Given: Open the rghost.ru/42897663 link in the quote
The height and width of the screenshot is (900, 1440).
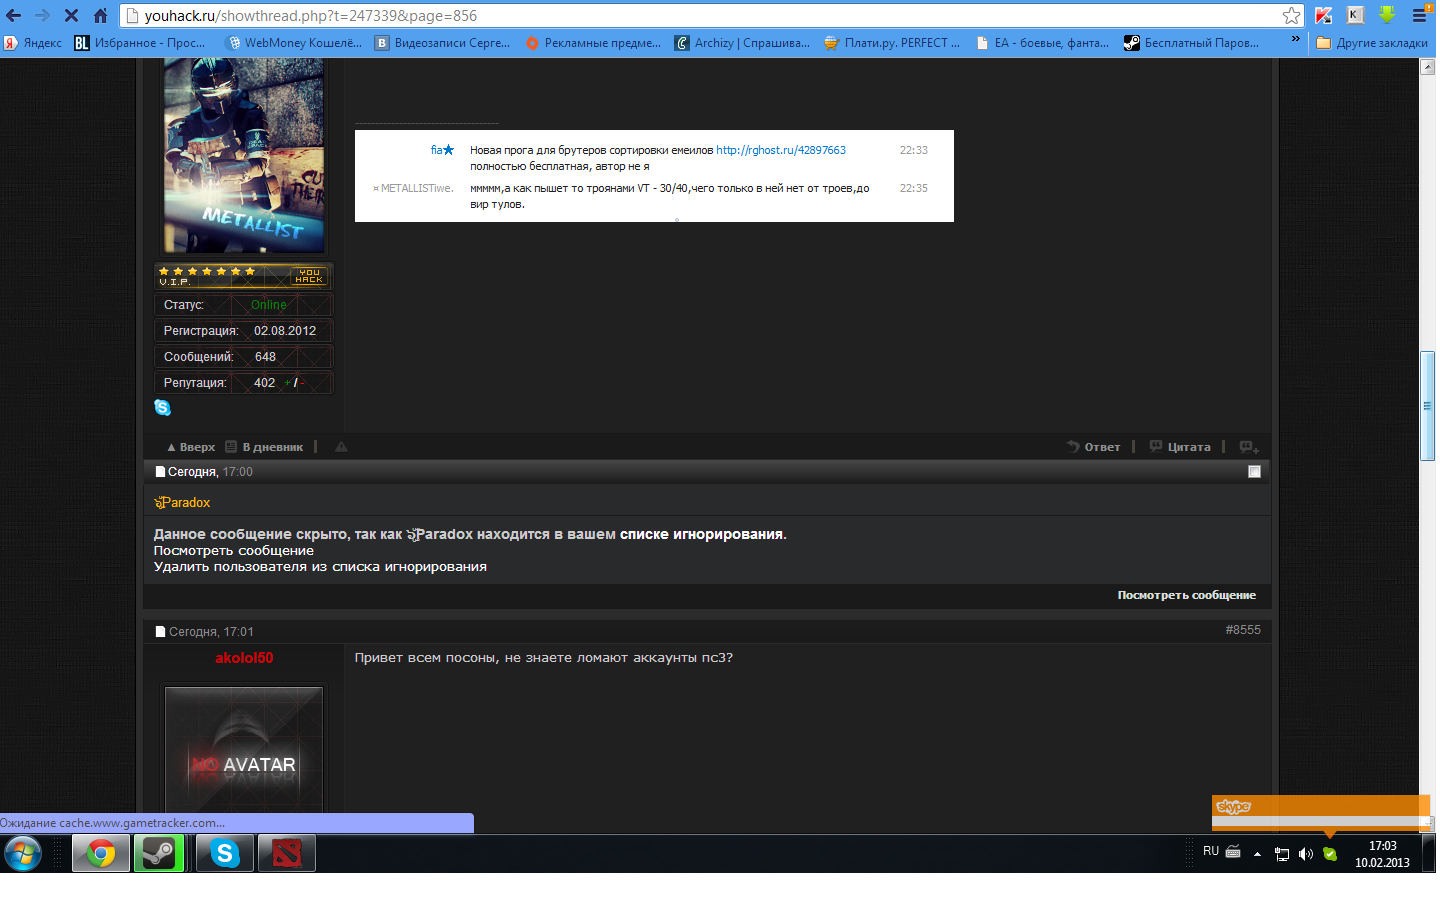Looking at the screenshot, I should pos(781,150).
